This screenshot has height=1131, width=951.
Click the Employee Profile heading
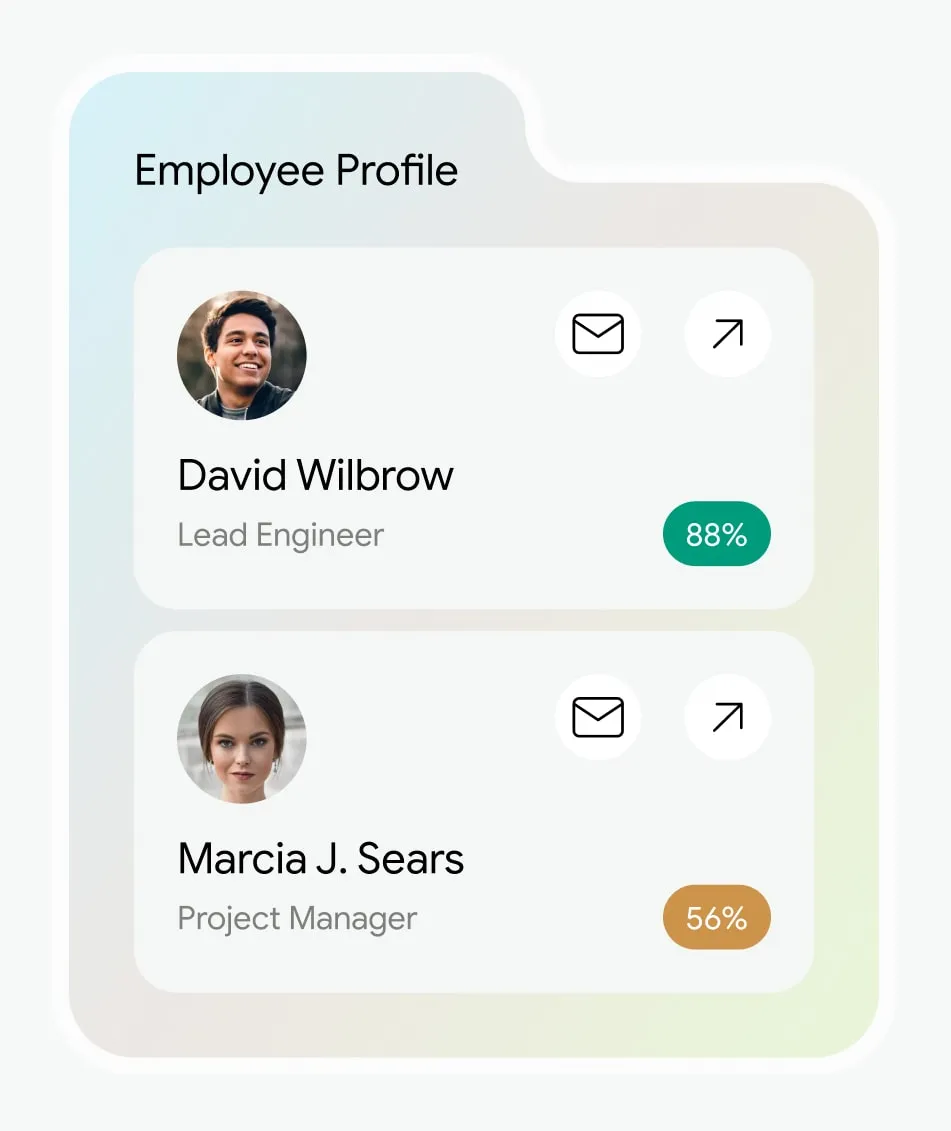[x=296, y=171]
